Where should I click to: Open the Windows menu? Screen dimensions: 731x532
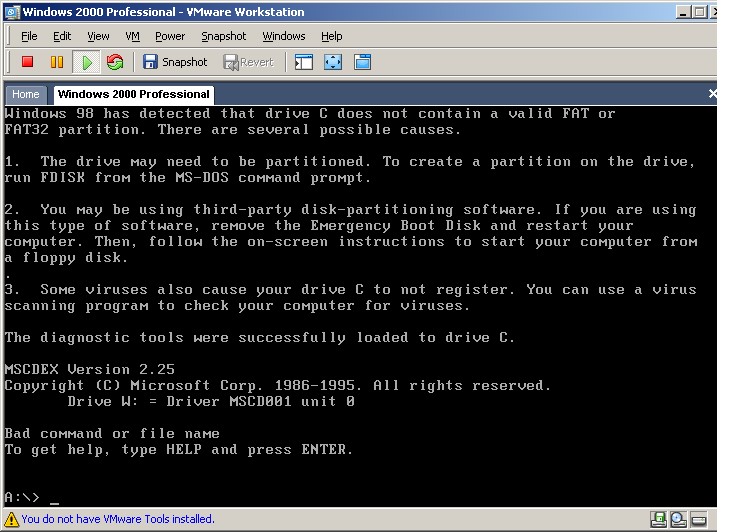283,36
